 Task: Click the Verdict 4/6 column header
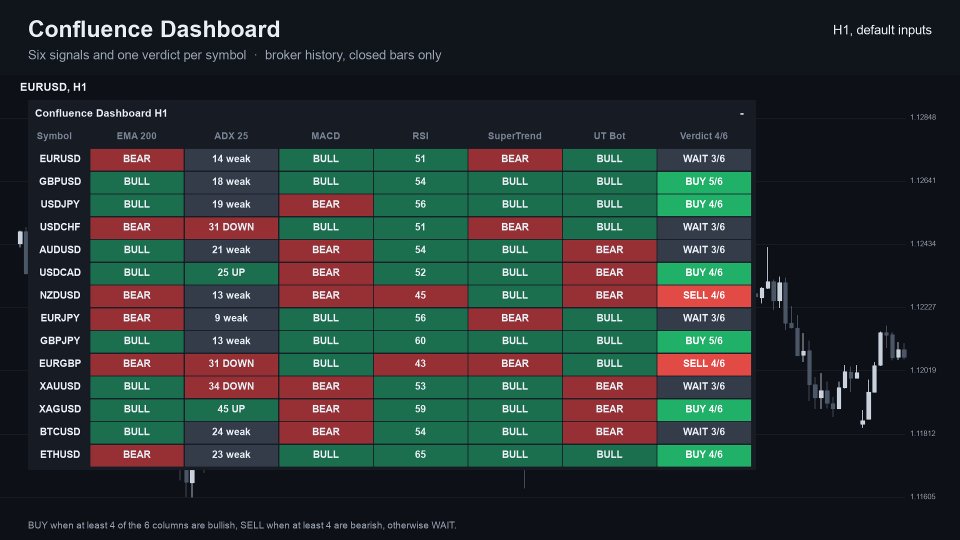[703, 136]
